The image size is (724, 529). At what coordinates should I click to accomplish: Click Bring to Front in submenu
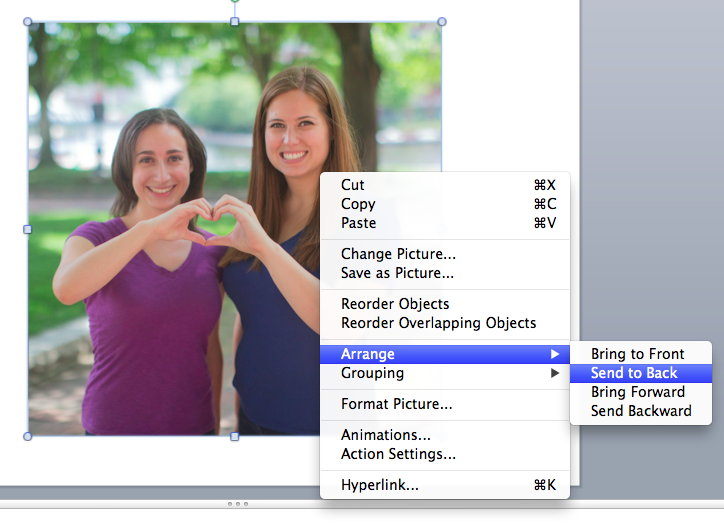(x=637, y=354)
